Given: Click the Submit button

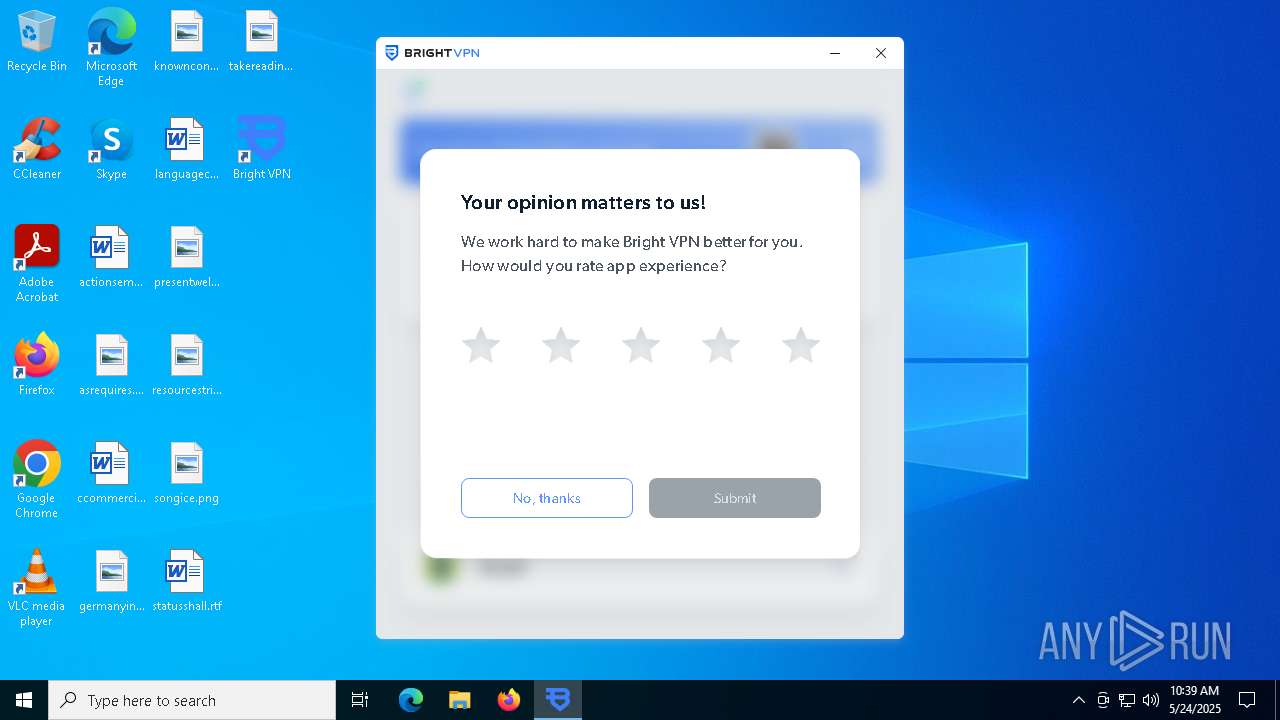Looking at the screenshot, I should pos(735,498).
